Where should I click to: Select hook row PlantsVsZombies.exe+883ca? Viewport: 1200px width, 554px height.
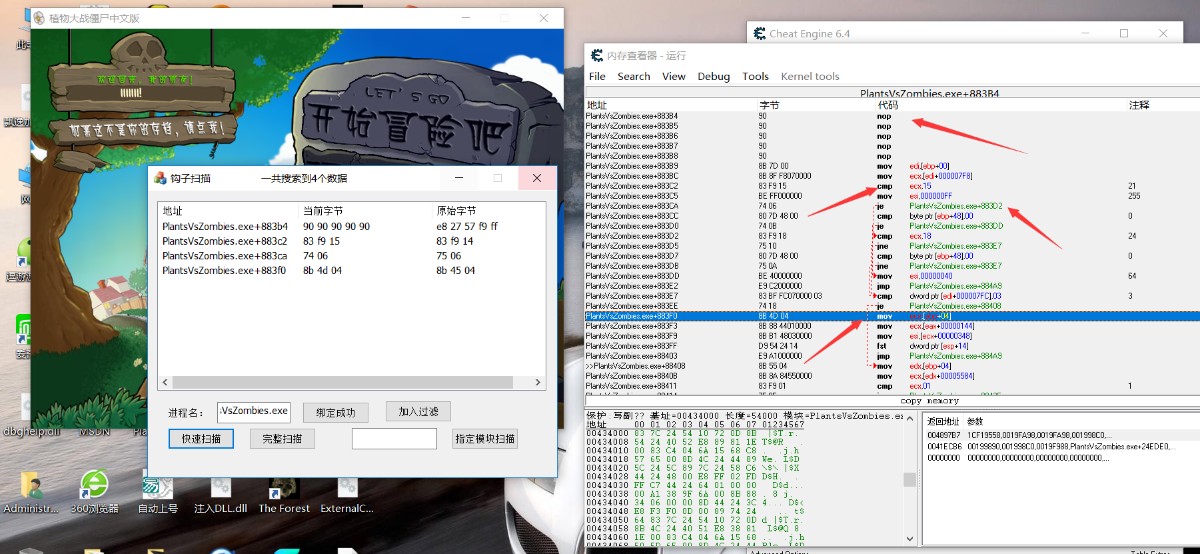(x=350, y=256)
